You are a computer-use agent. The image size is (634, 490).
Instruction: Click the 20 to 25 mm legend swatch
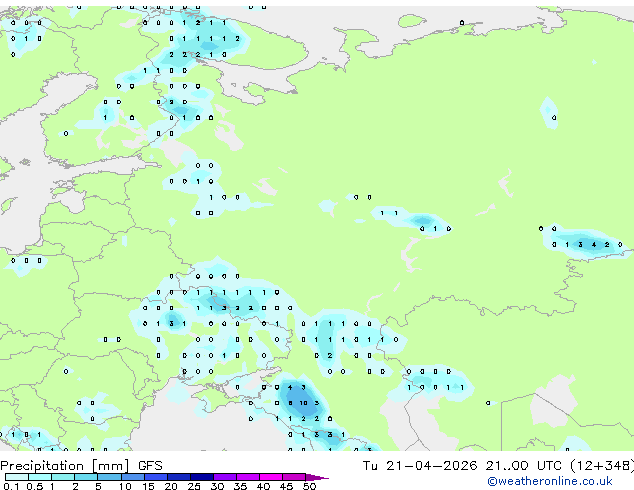178,477
